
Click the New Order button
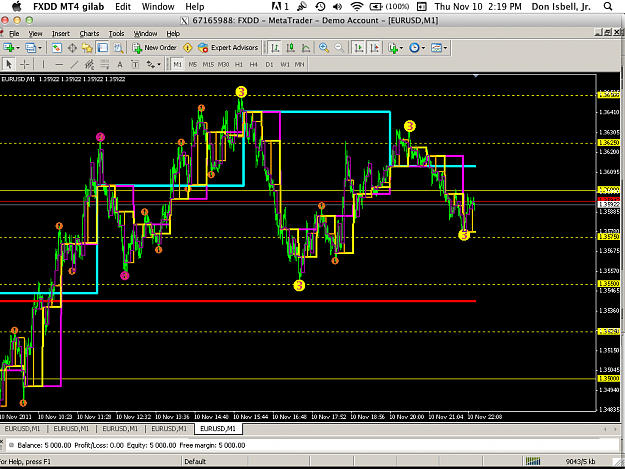pyautogui.click(x=154, y=48)
